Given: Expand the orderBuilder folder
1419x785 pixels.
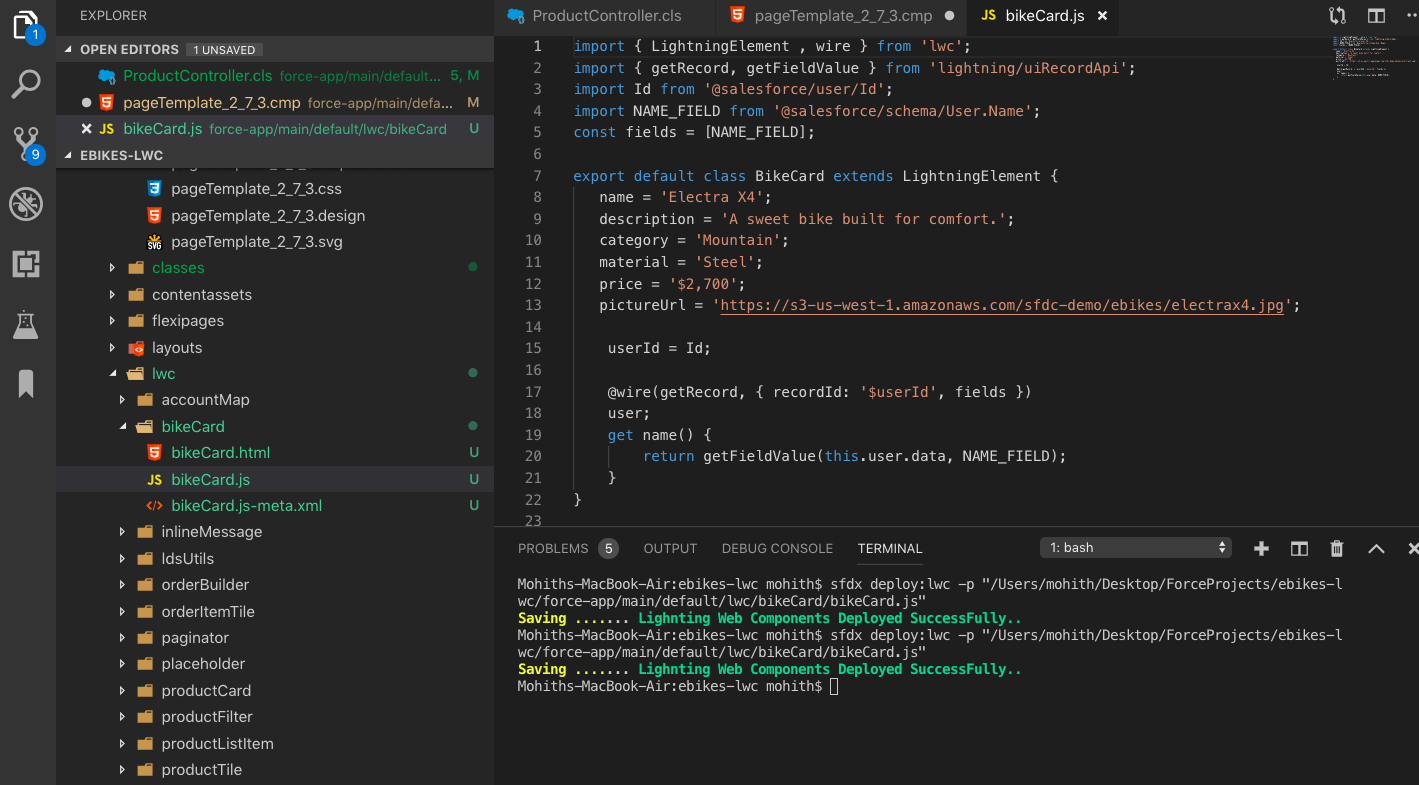Looking at the screenshot, I should (x=123, y=585).
